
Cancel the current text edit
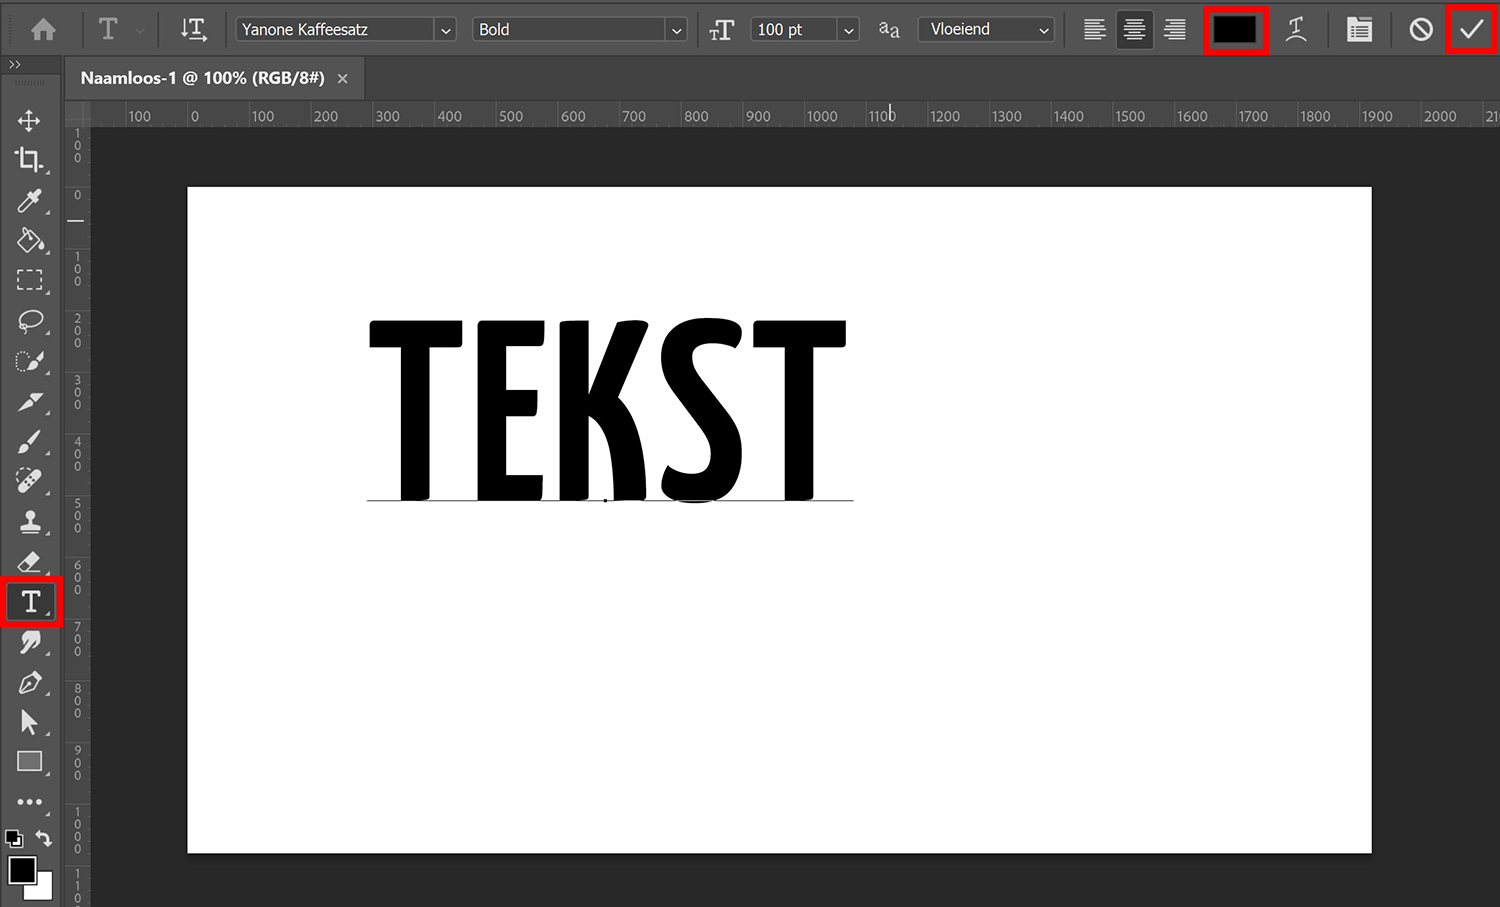click(1421, 29)
